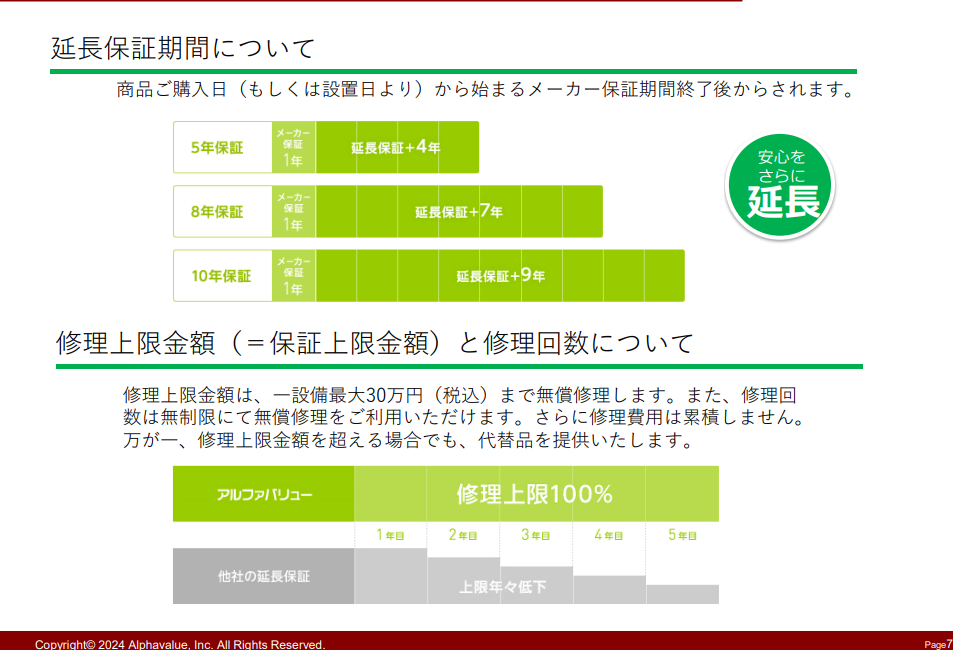Click the アルファバリュー green label
This screenshot has width=953, height=650.
point(263,494)
